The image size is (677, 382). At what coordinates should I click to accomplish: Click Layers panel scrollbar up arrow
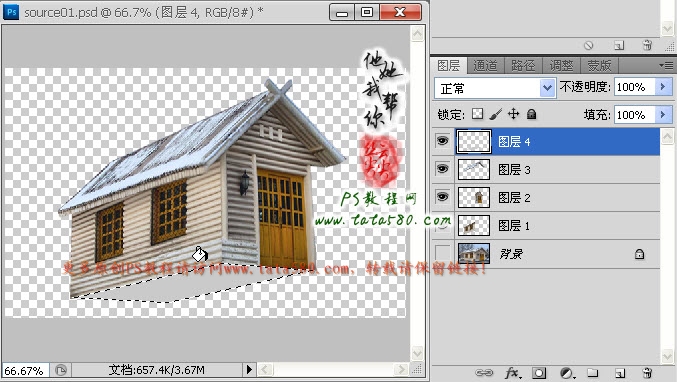click(668, 136)
